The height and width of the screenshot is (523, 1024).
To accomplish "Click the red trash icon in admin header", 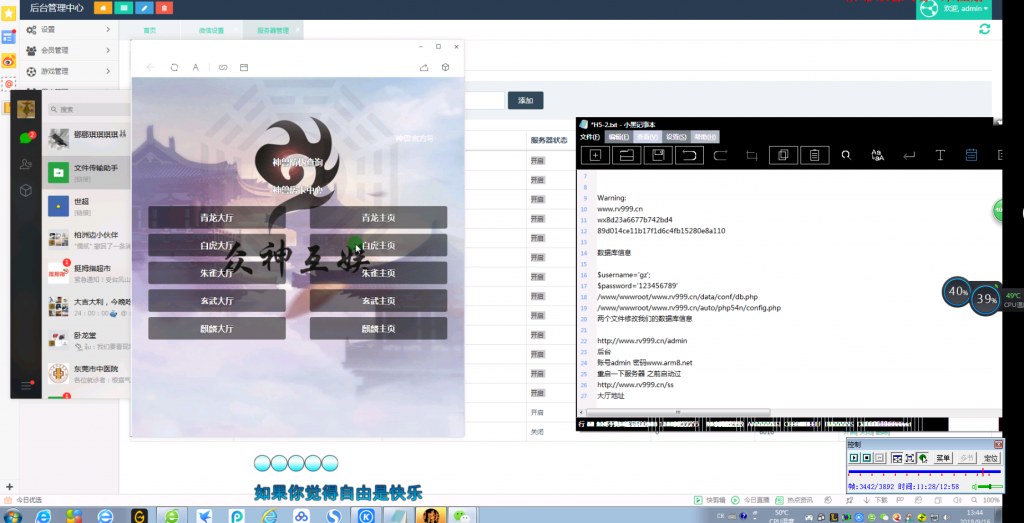I will point(164,8).
